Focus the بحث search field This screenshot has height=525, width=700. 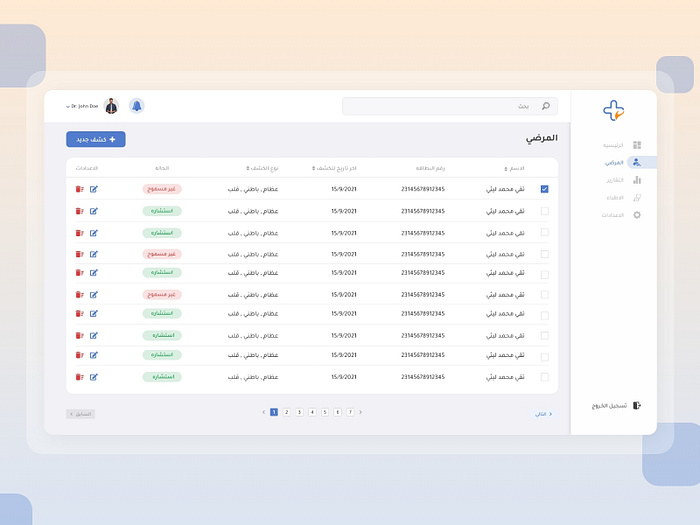coord(450,106)
